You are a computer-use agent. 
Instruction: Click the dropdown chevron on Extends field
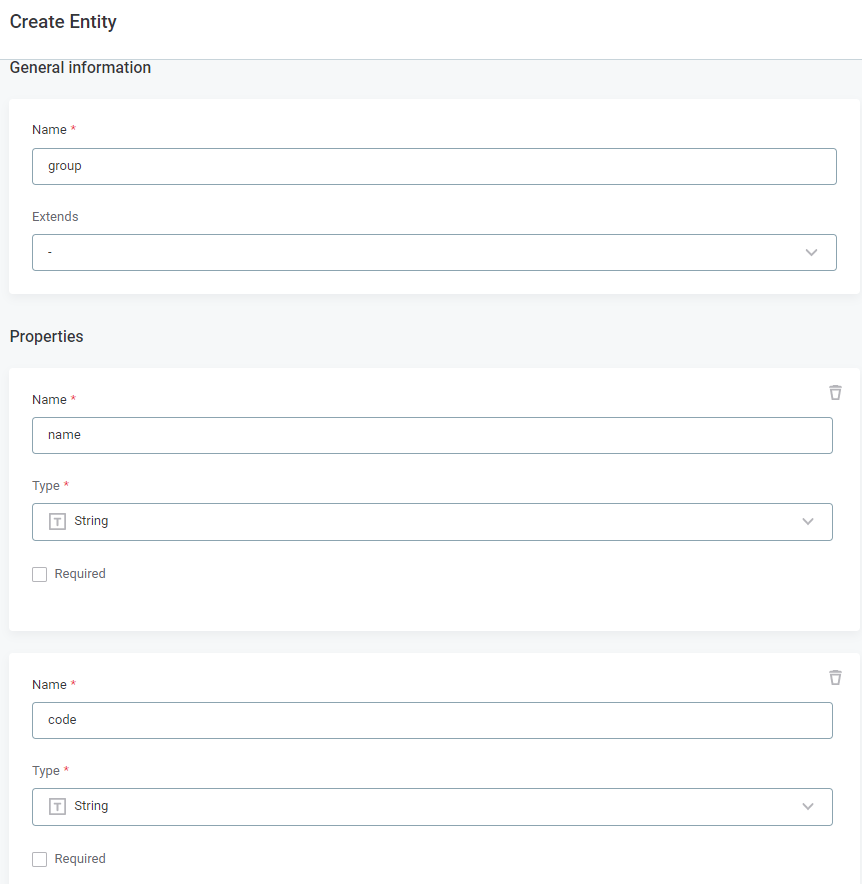click(811, 252)
